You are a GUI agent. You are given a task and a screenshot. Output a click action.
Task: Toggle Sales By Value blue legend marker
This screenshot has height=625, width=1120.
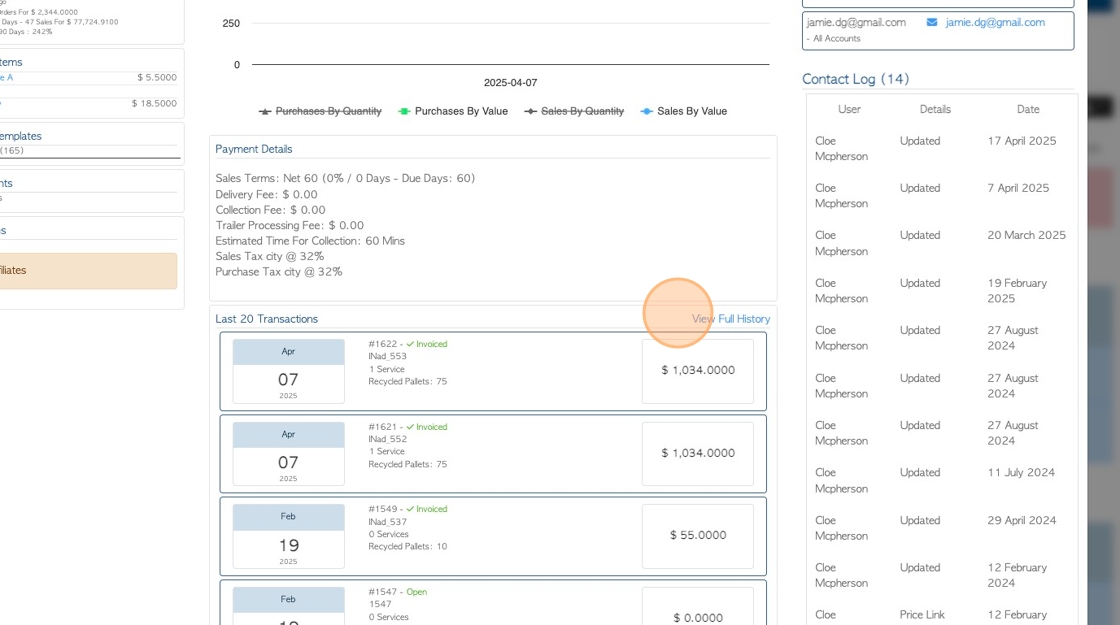646,111
